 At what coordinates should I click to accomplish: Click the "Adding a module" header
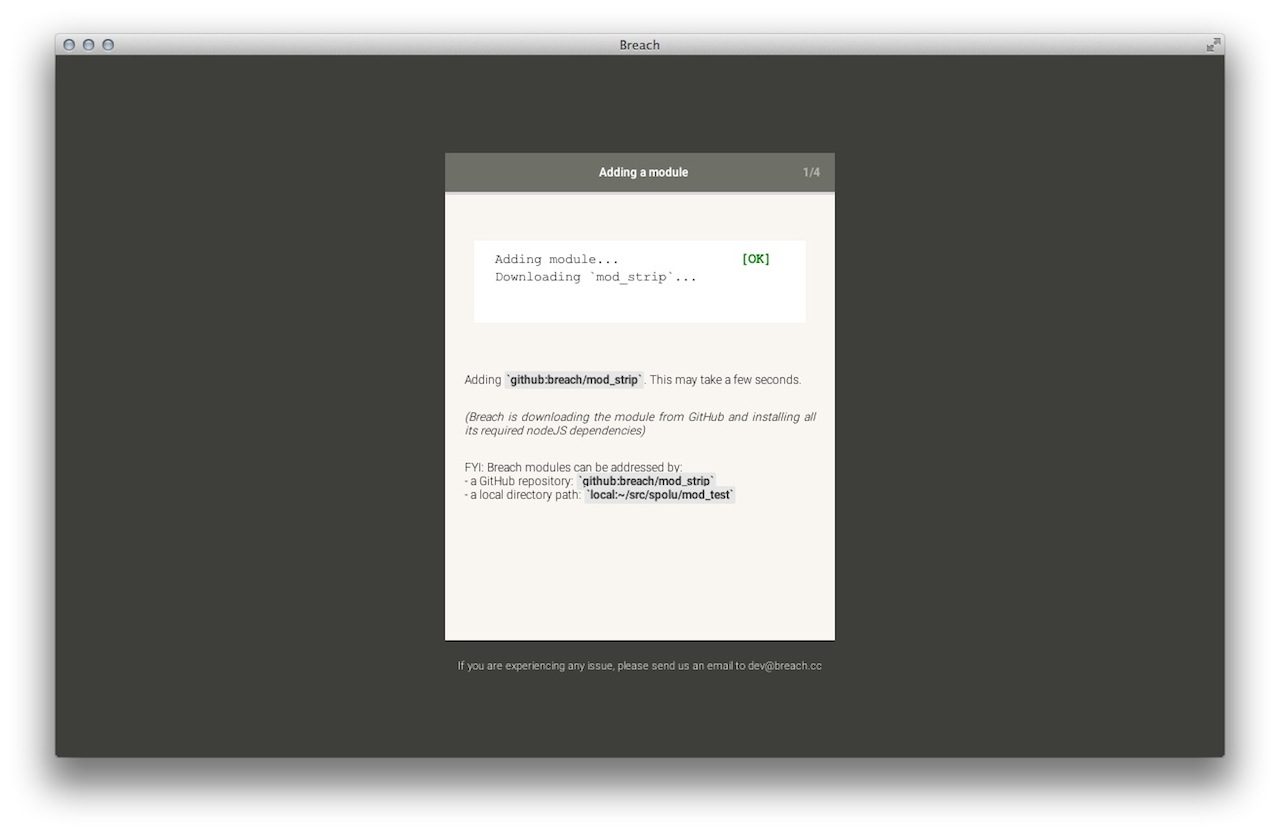643,172
